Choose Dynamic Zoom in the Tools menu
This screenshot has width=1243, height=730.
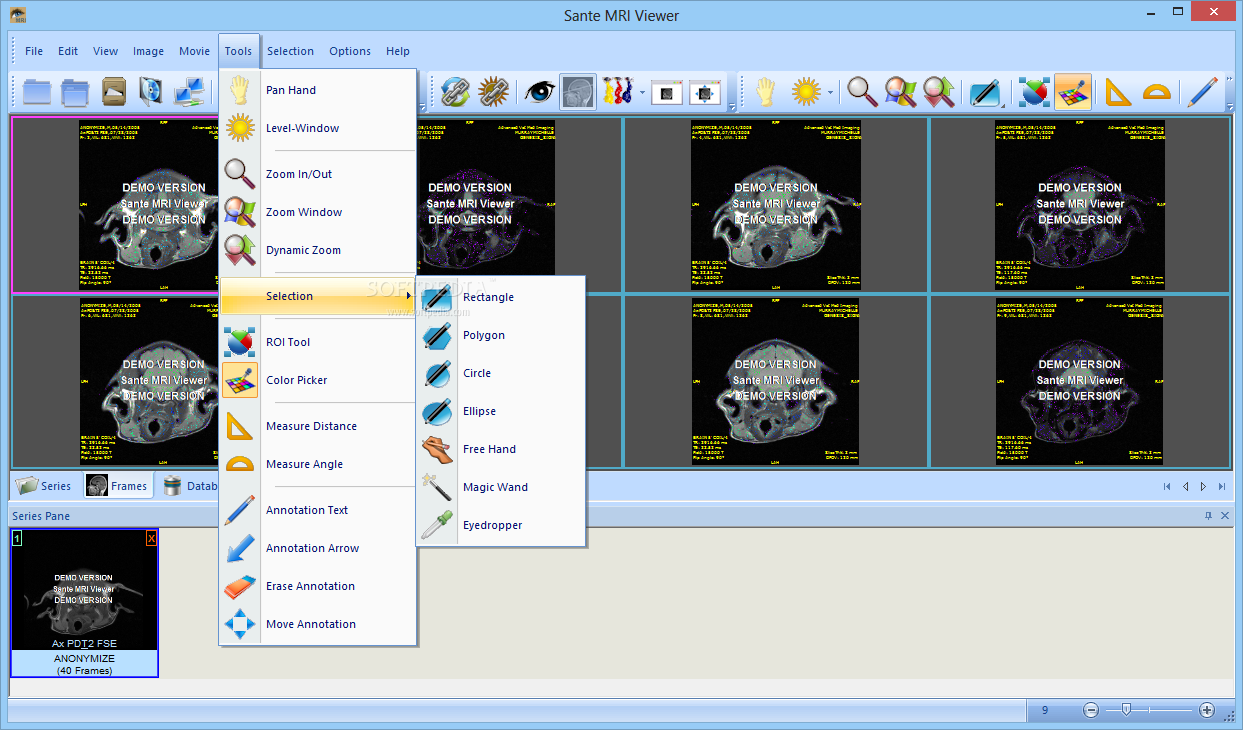(x=317, y=250)
